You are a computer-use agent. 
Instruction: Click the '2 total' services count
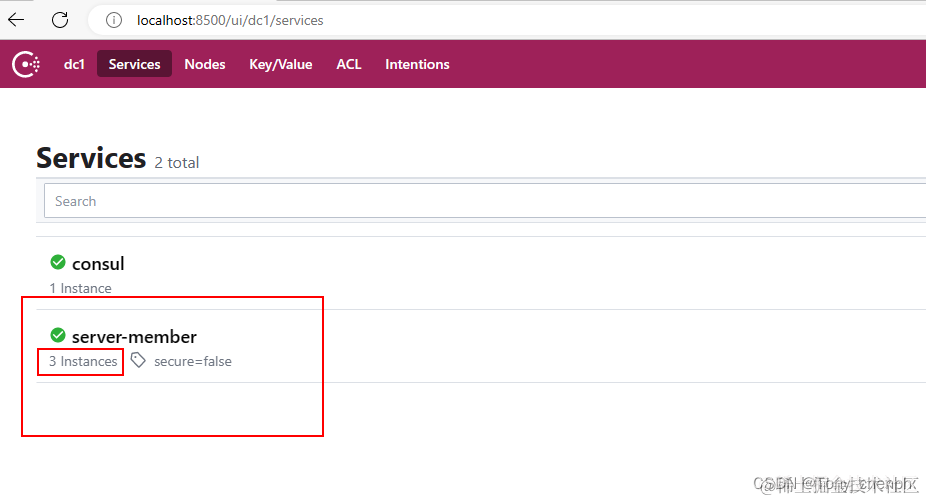(x=177, y=162)
